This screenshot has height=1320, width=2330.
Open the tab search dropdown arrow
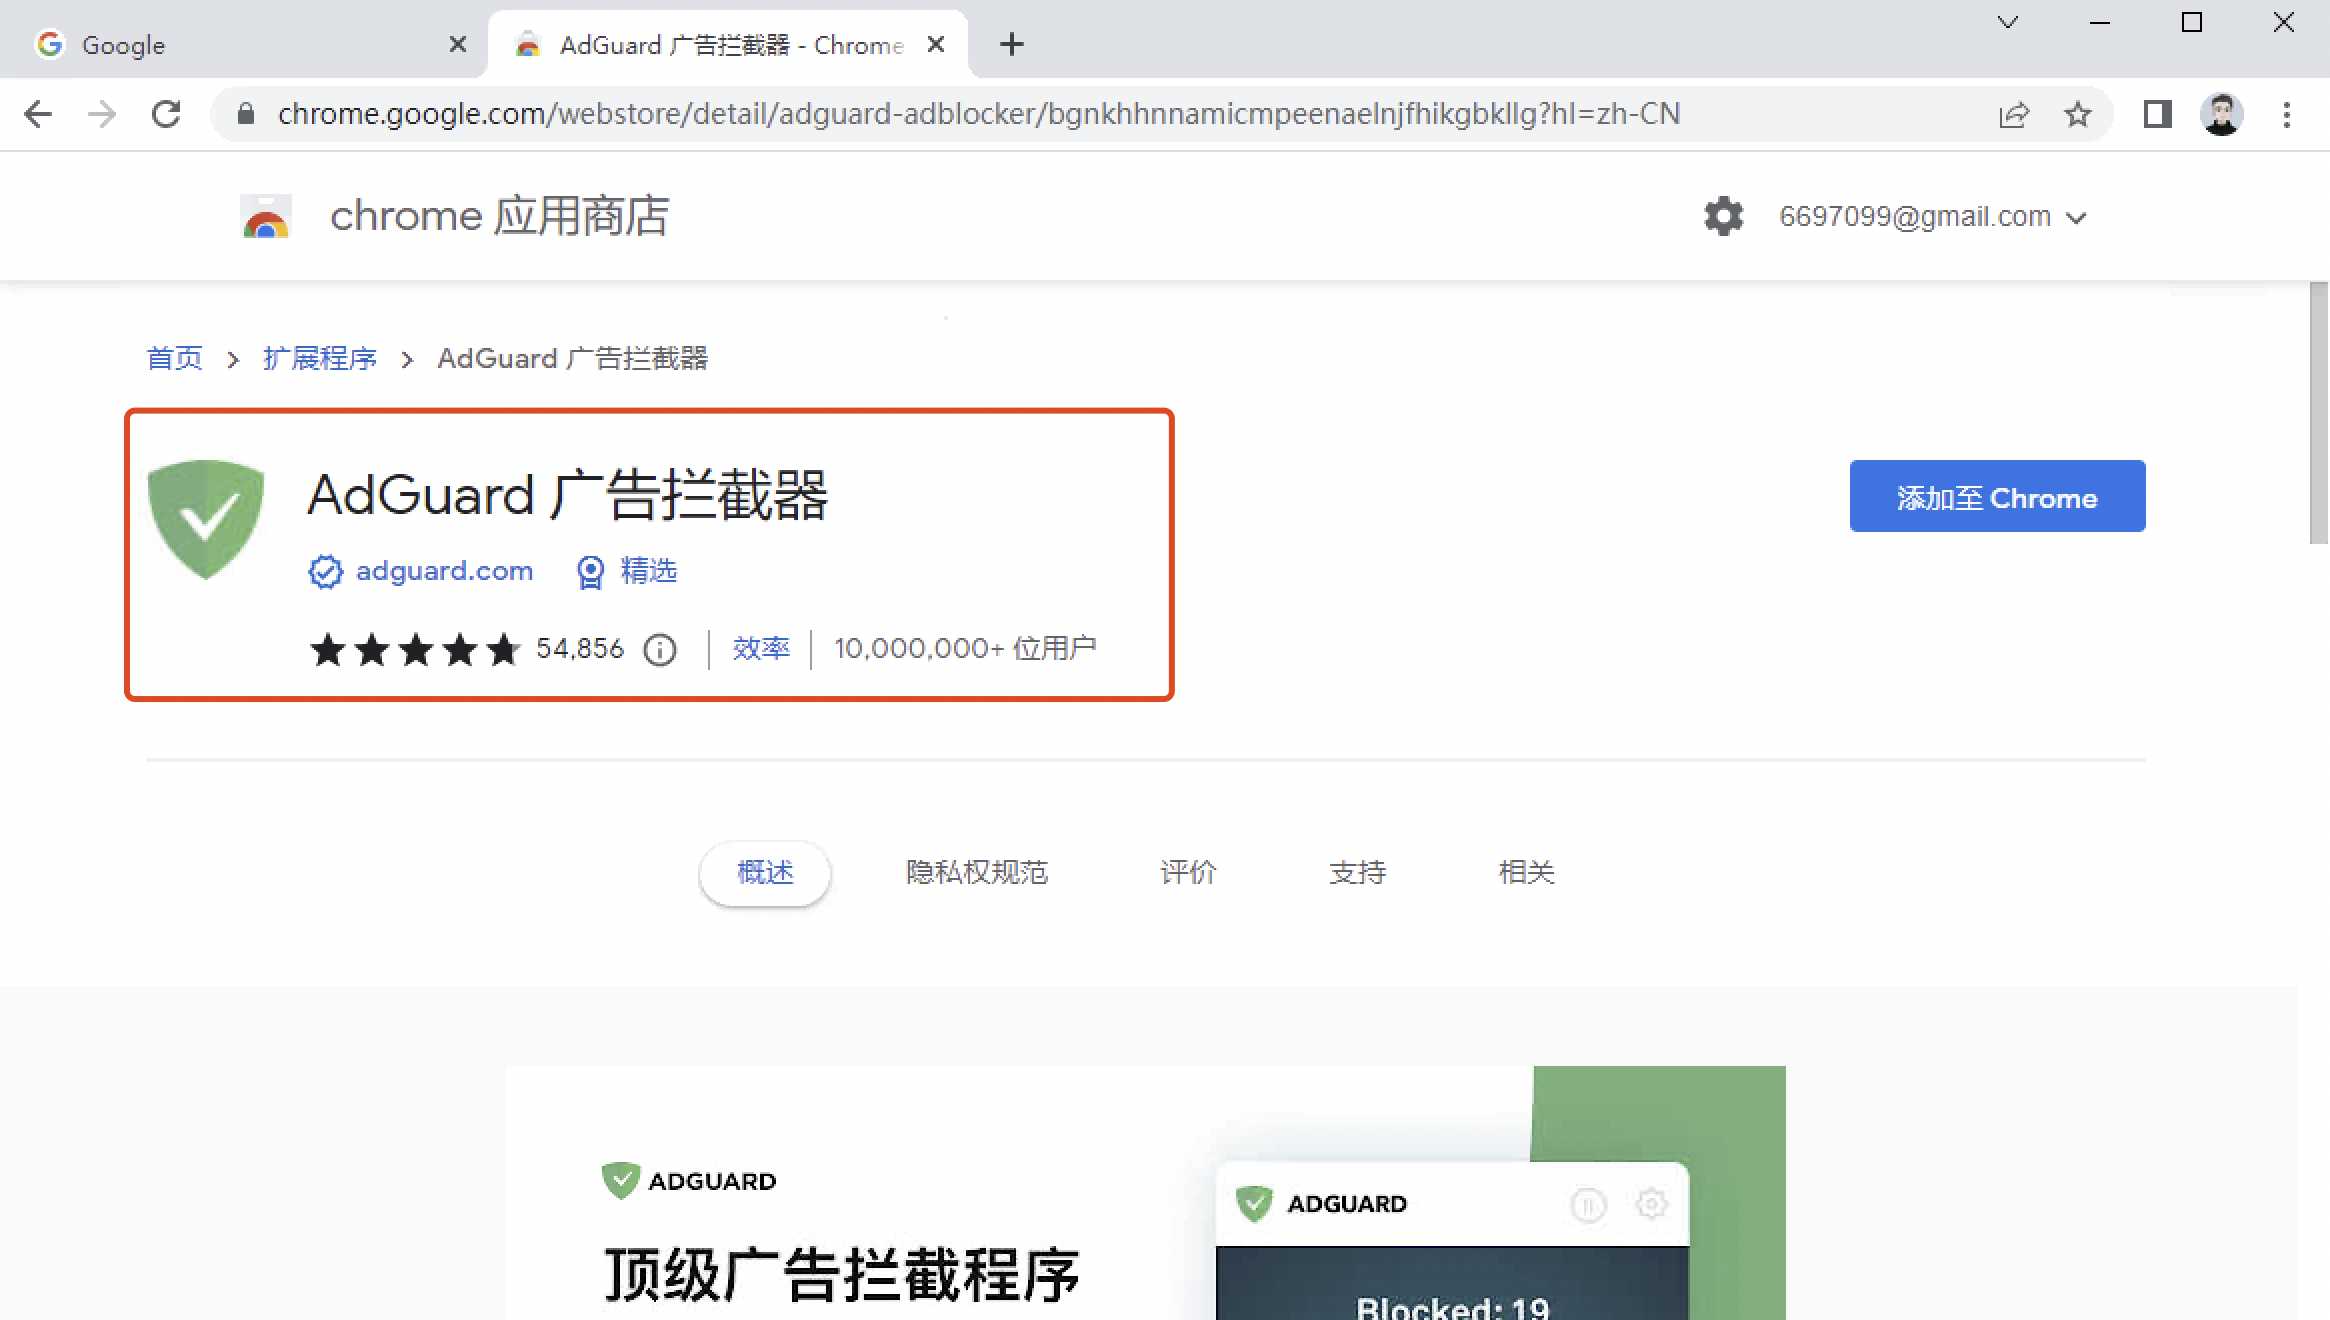click(x=2007, y=22)
